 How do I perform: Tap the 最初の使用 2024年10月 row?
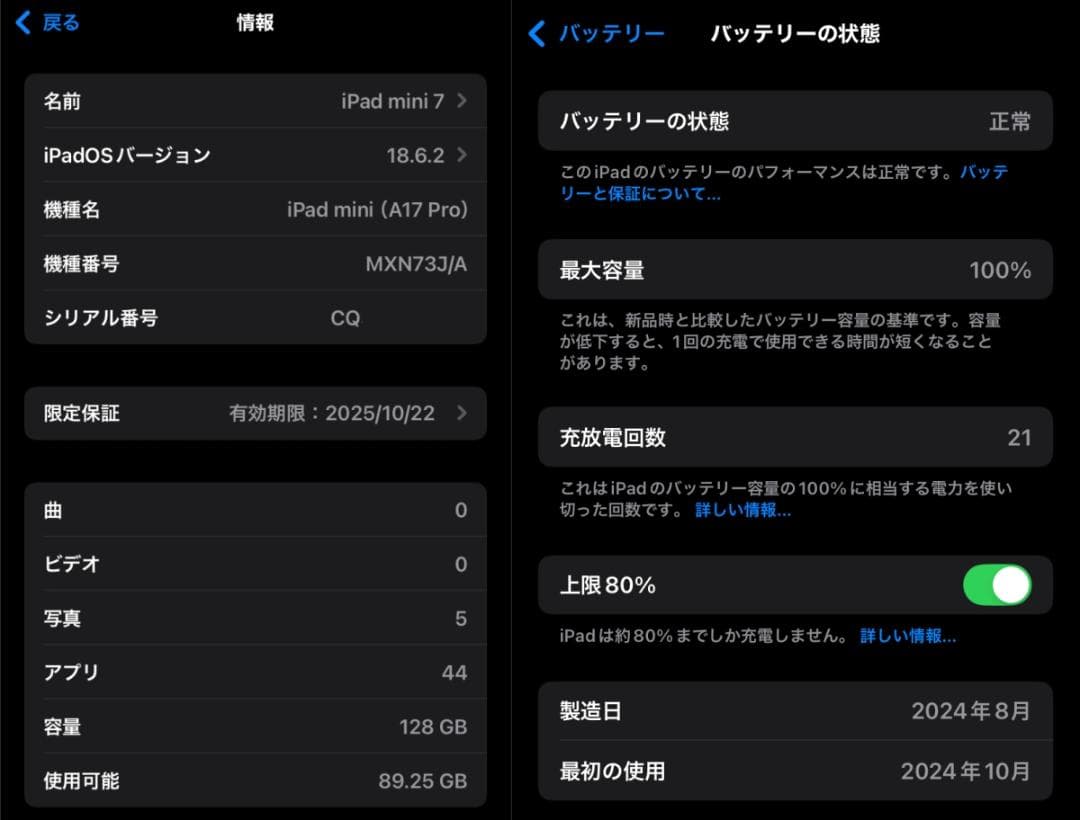(795, 771)
